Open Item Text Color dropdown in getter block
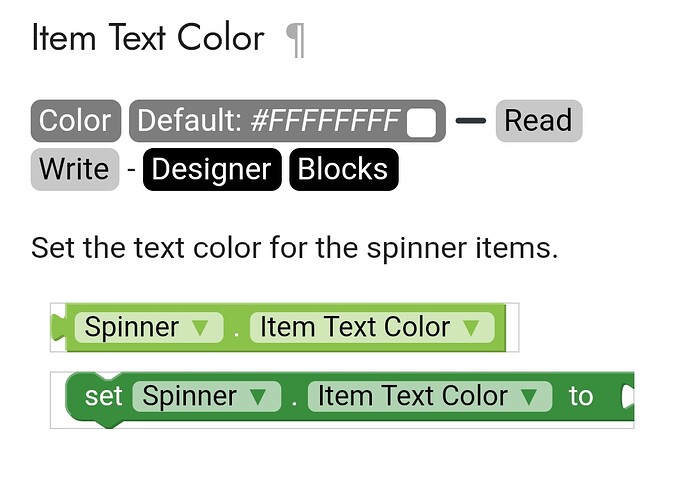The image size is (690, 489). tap(372, 327)
